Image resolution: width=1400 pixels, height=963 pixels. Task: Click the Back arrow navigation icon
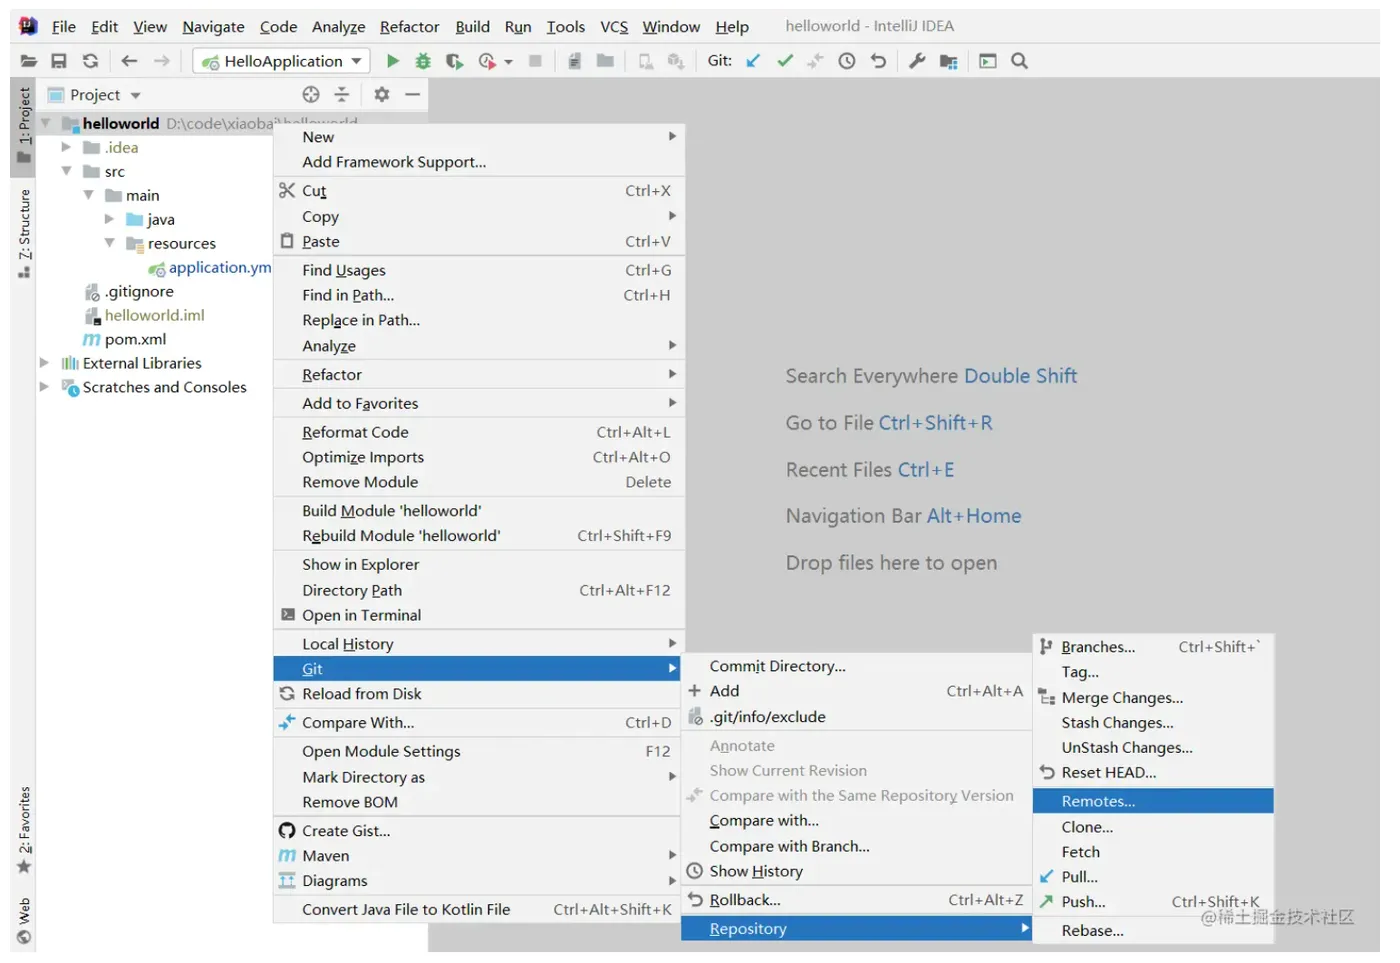tap(129, 61)
